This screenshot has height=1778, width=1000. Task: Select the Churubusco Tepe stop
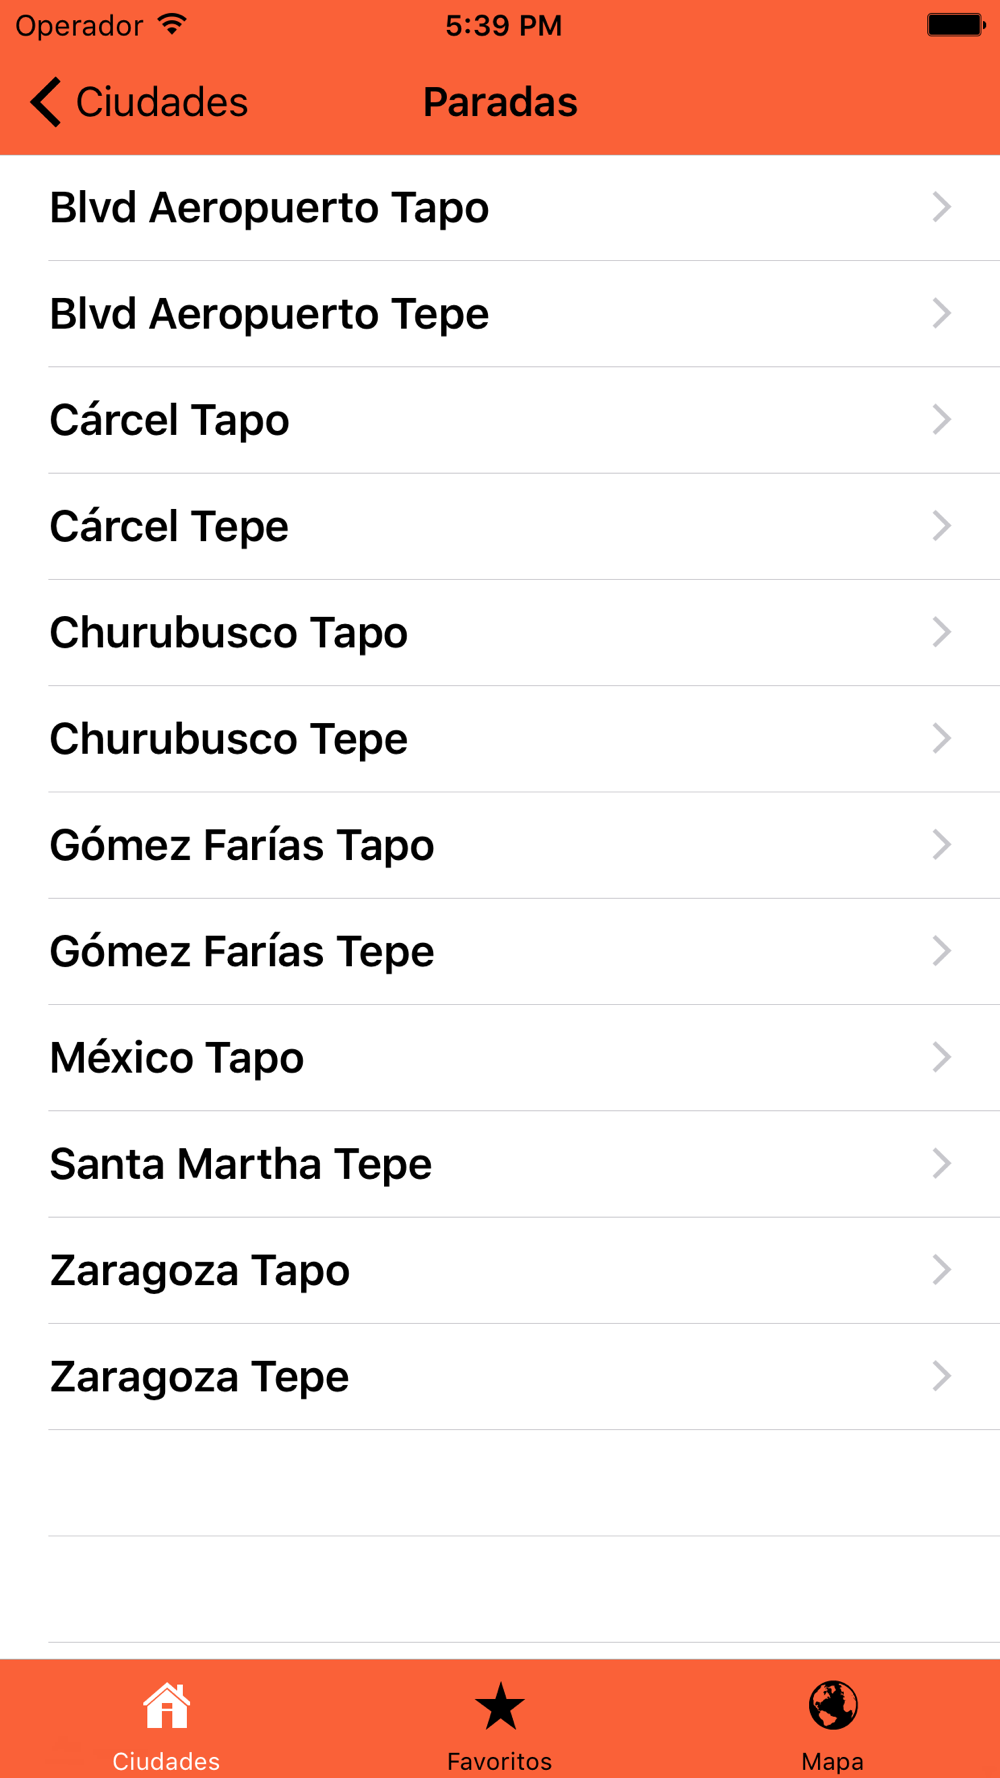click(x=229, y=739)
